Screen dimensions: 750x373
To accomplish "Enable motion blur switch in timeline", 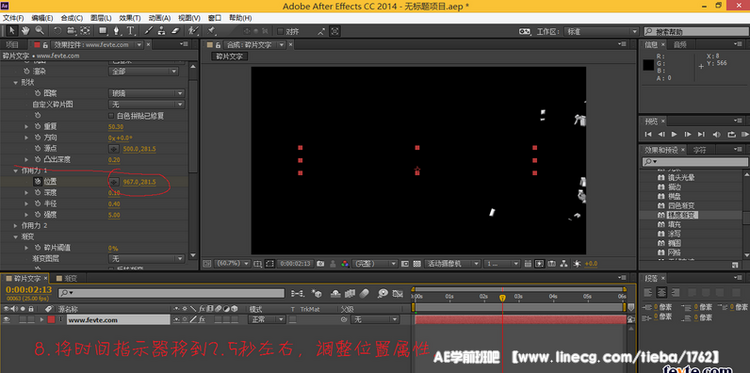I will [x=364, y=293].
